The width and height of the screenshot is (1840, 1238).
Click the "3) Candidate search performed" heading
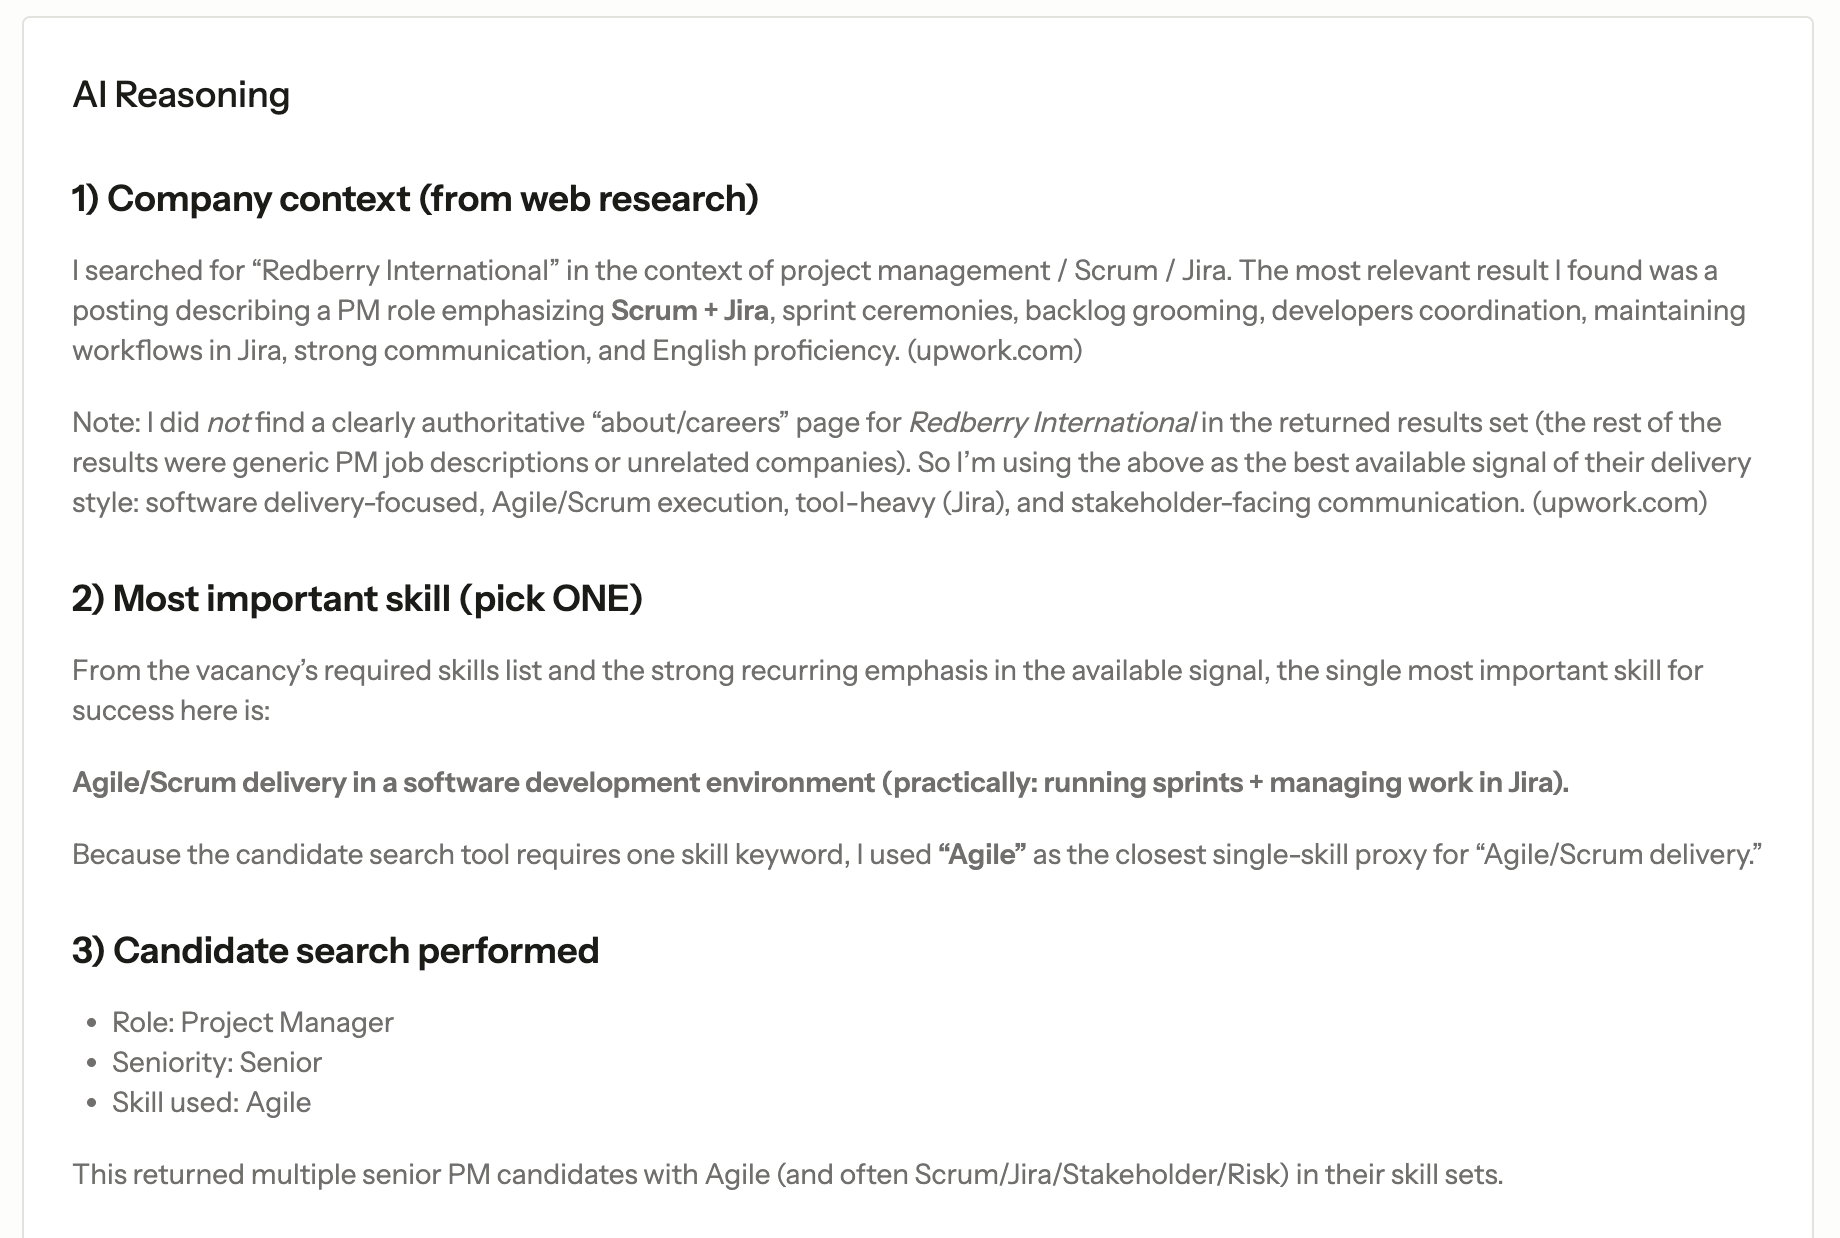pos(335,951)
